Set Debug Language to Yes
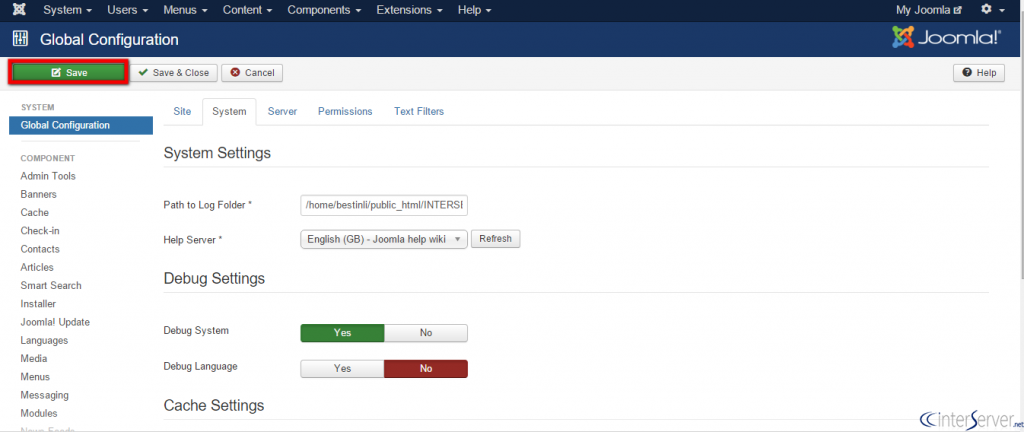Screen dimensions: 1024x432 coord(342,369)
